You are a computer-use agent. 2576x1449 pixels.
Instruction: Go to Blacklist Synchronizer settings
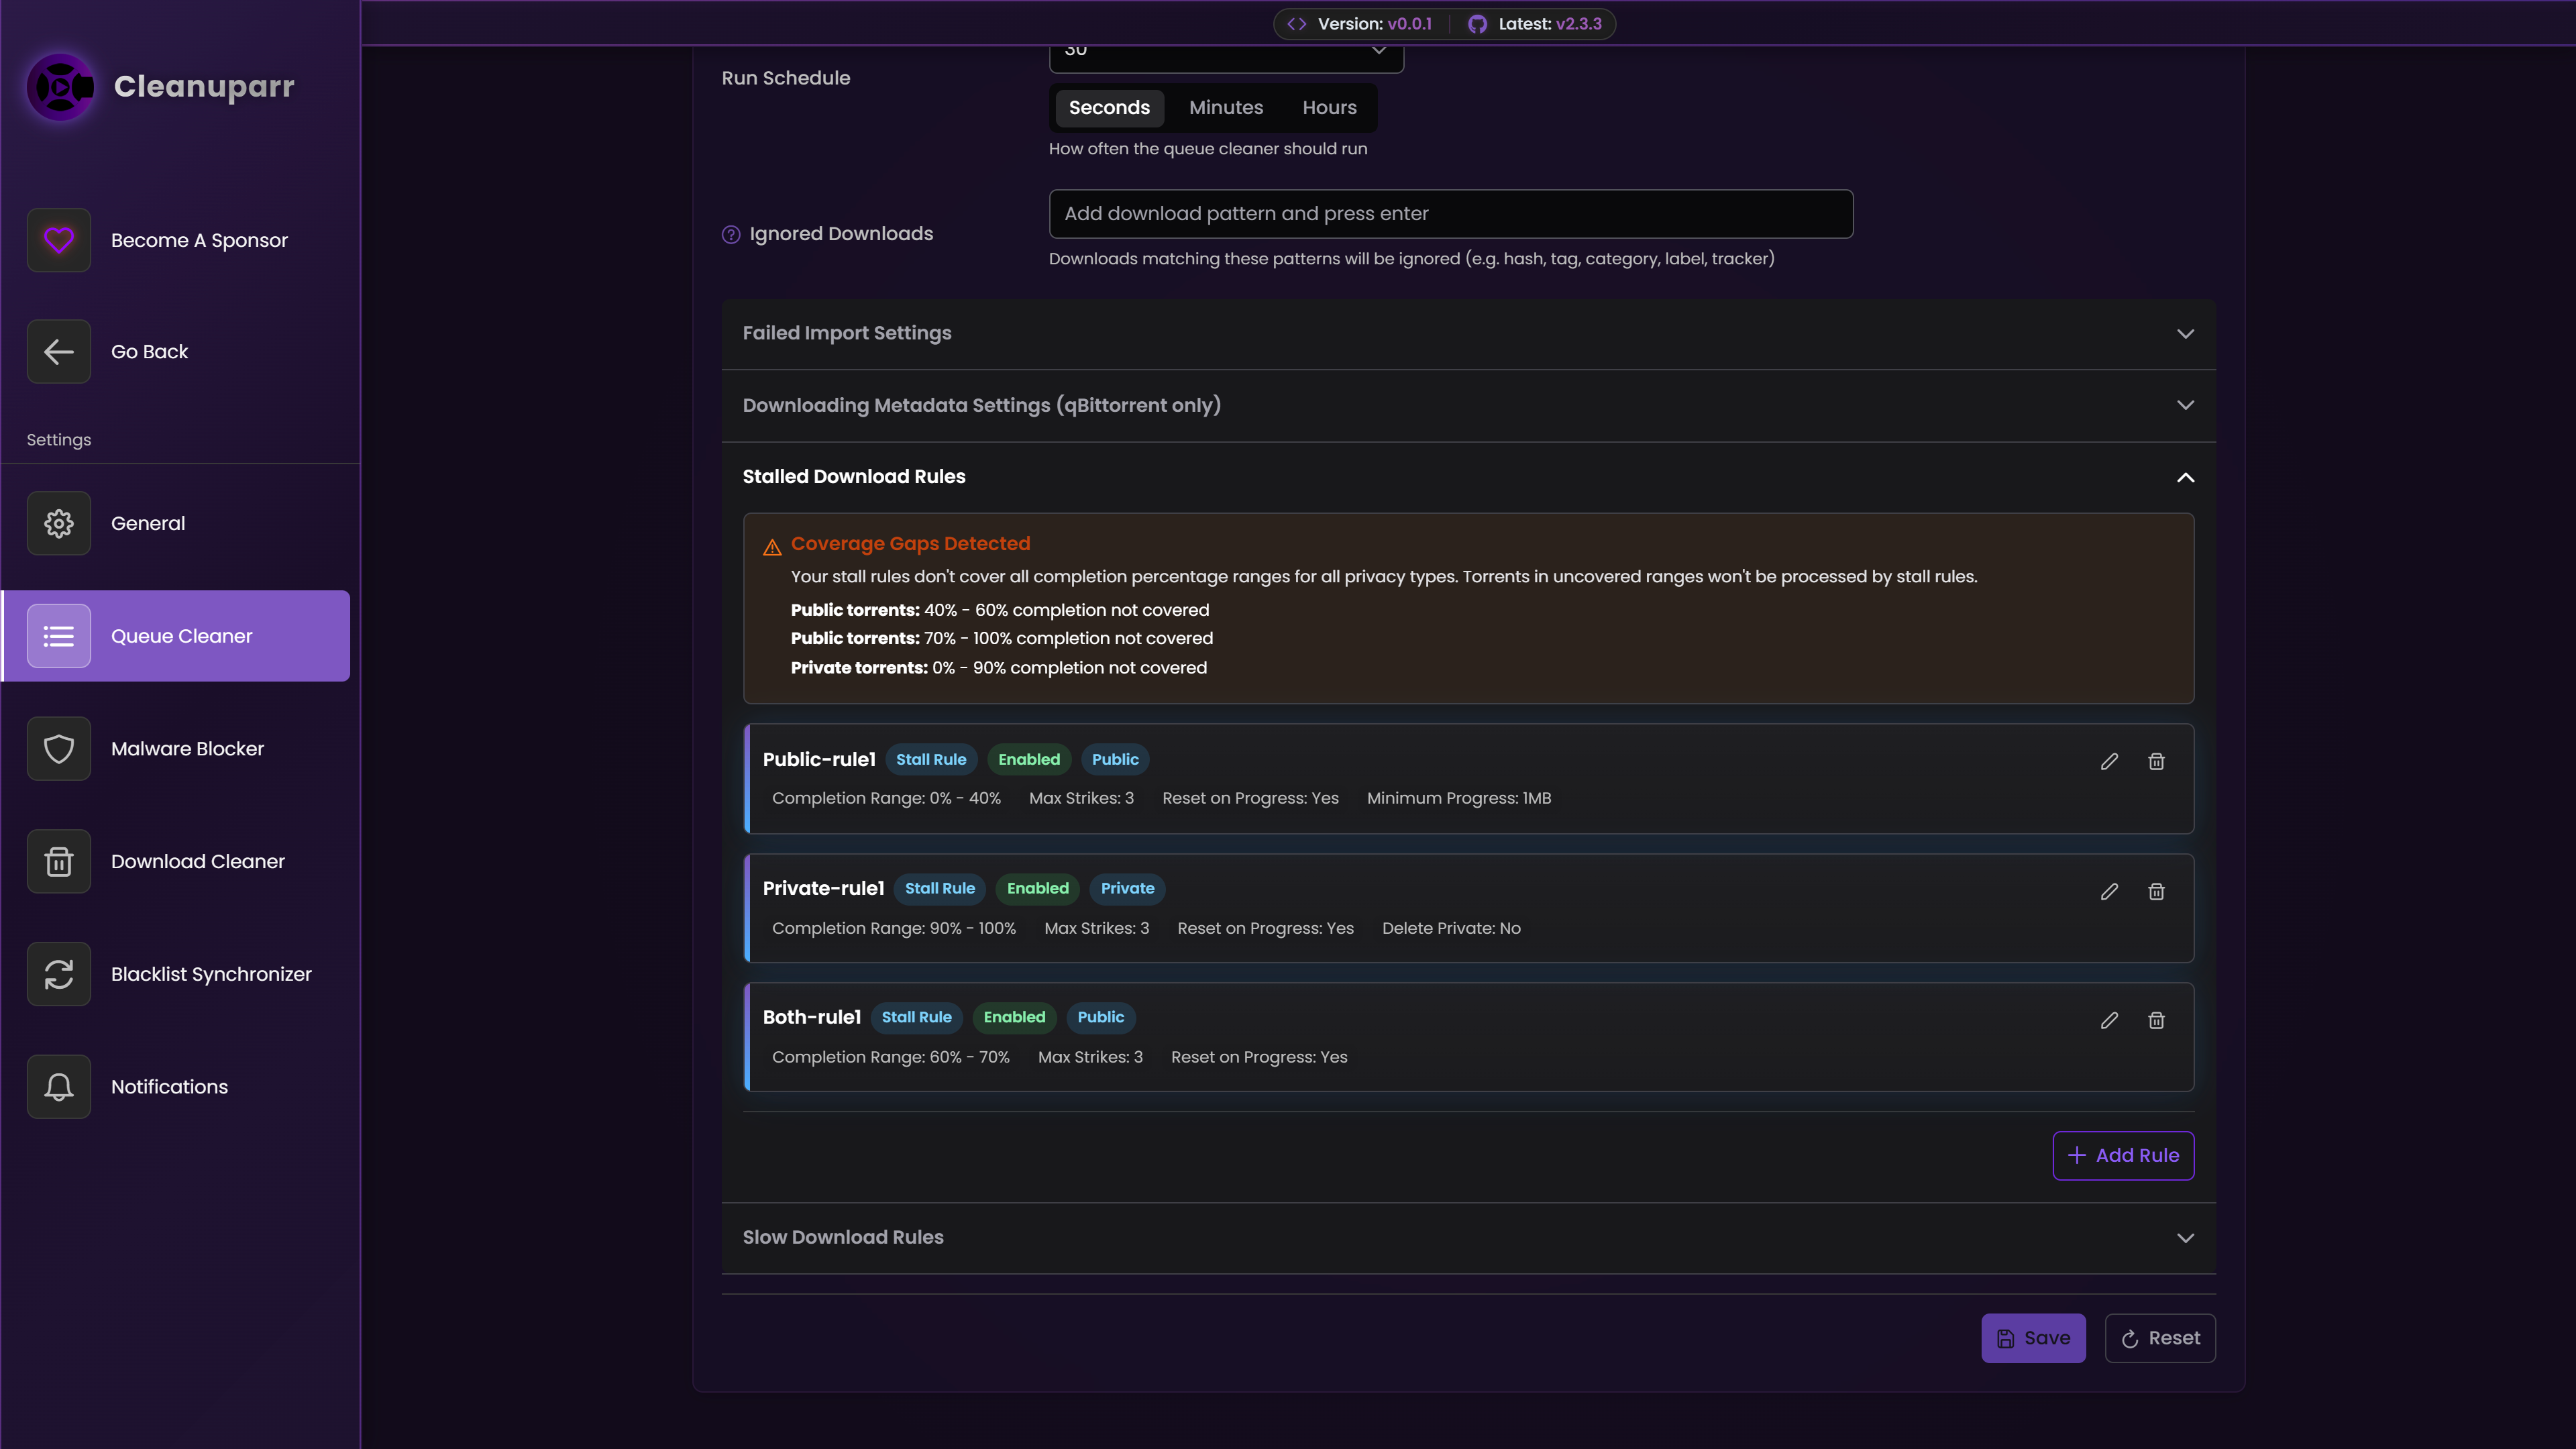210,974
